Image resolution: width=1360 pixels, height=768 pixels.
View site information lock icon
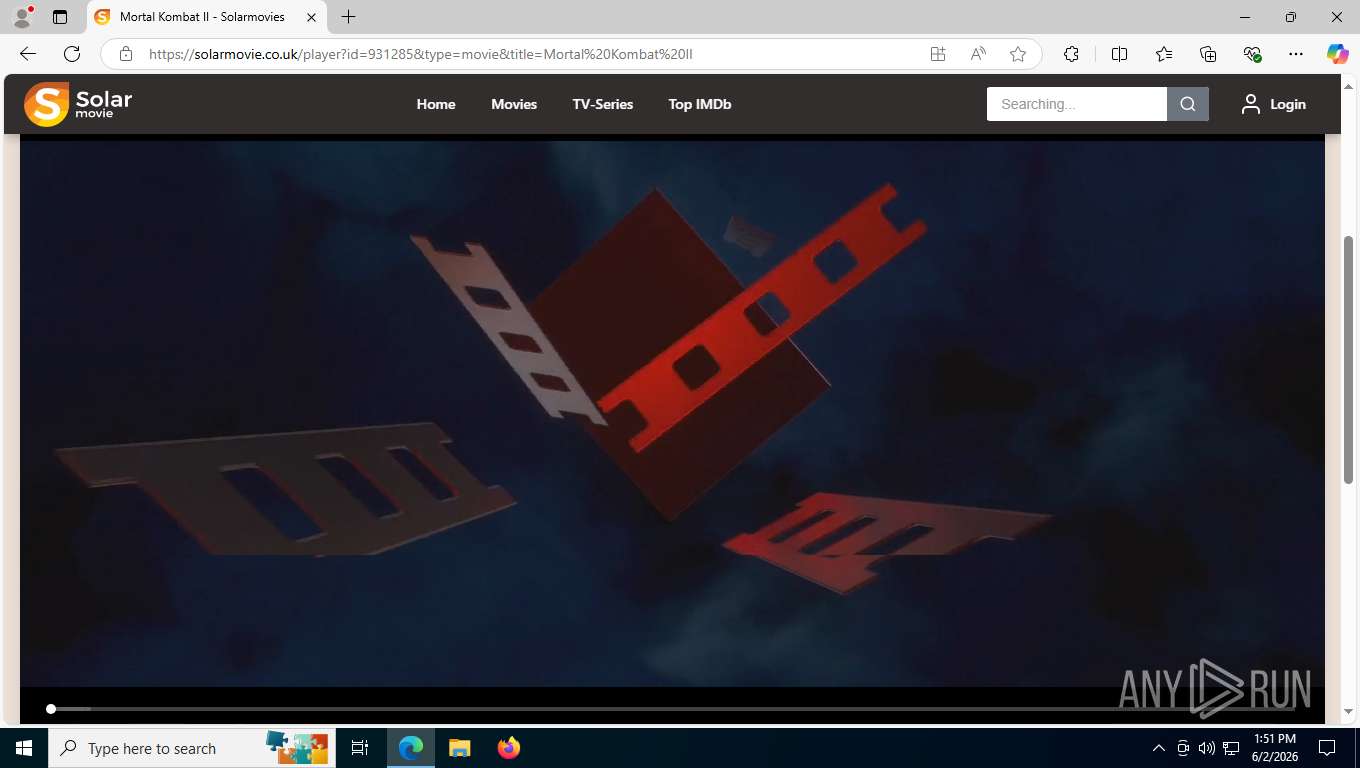click(126, 54)
